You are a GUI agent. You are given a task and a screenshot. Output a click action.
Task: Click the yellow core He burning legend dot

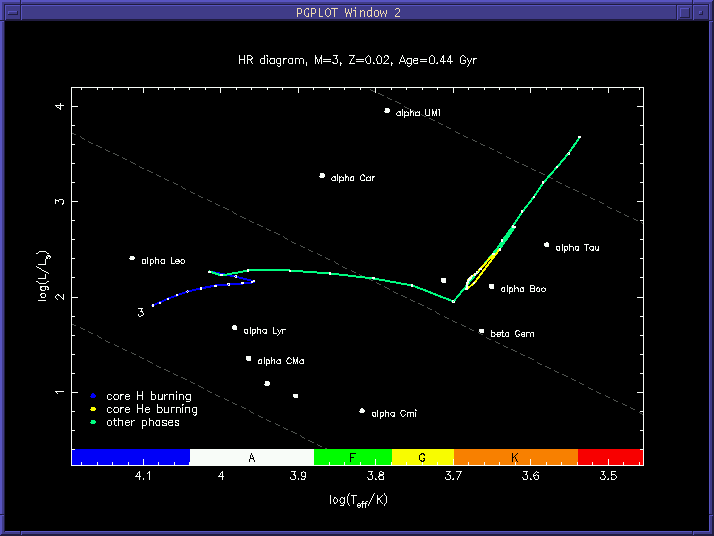tap(93, 409)
